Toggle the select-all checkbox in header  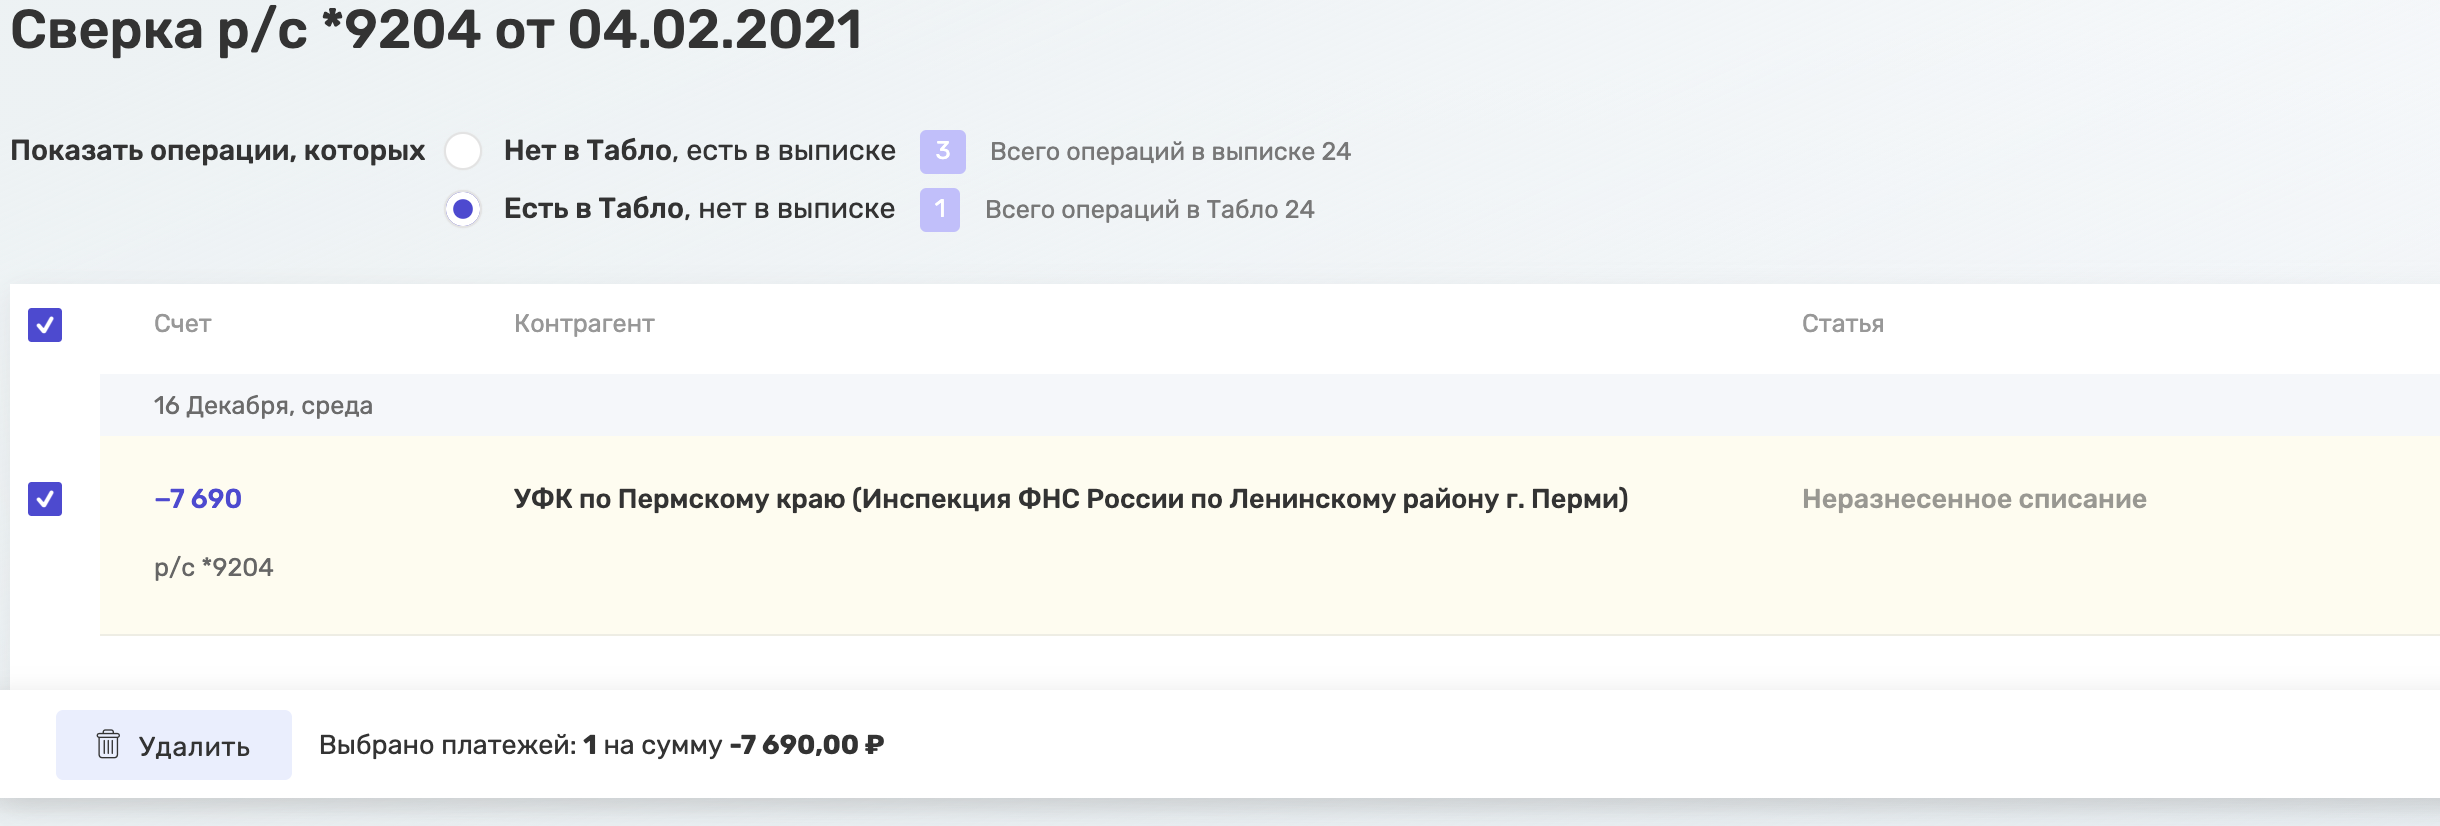coord(45,325)
